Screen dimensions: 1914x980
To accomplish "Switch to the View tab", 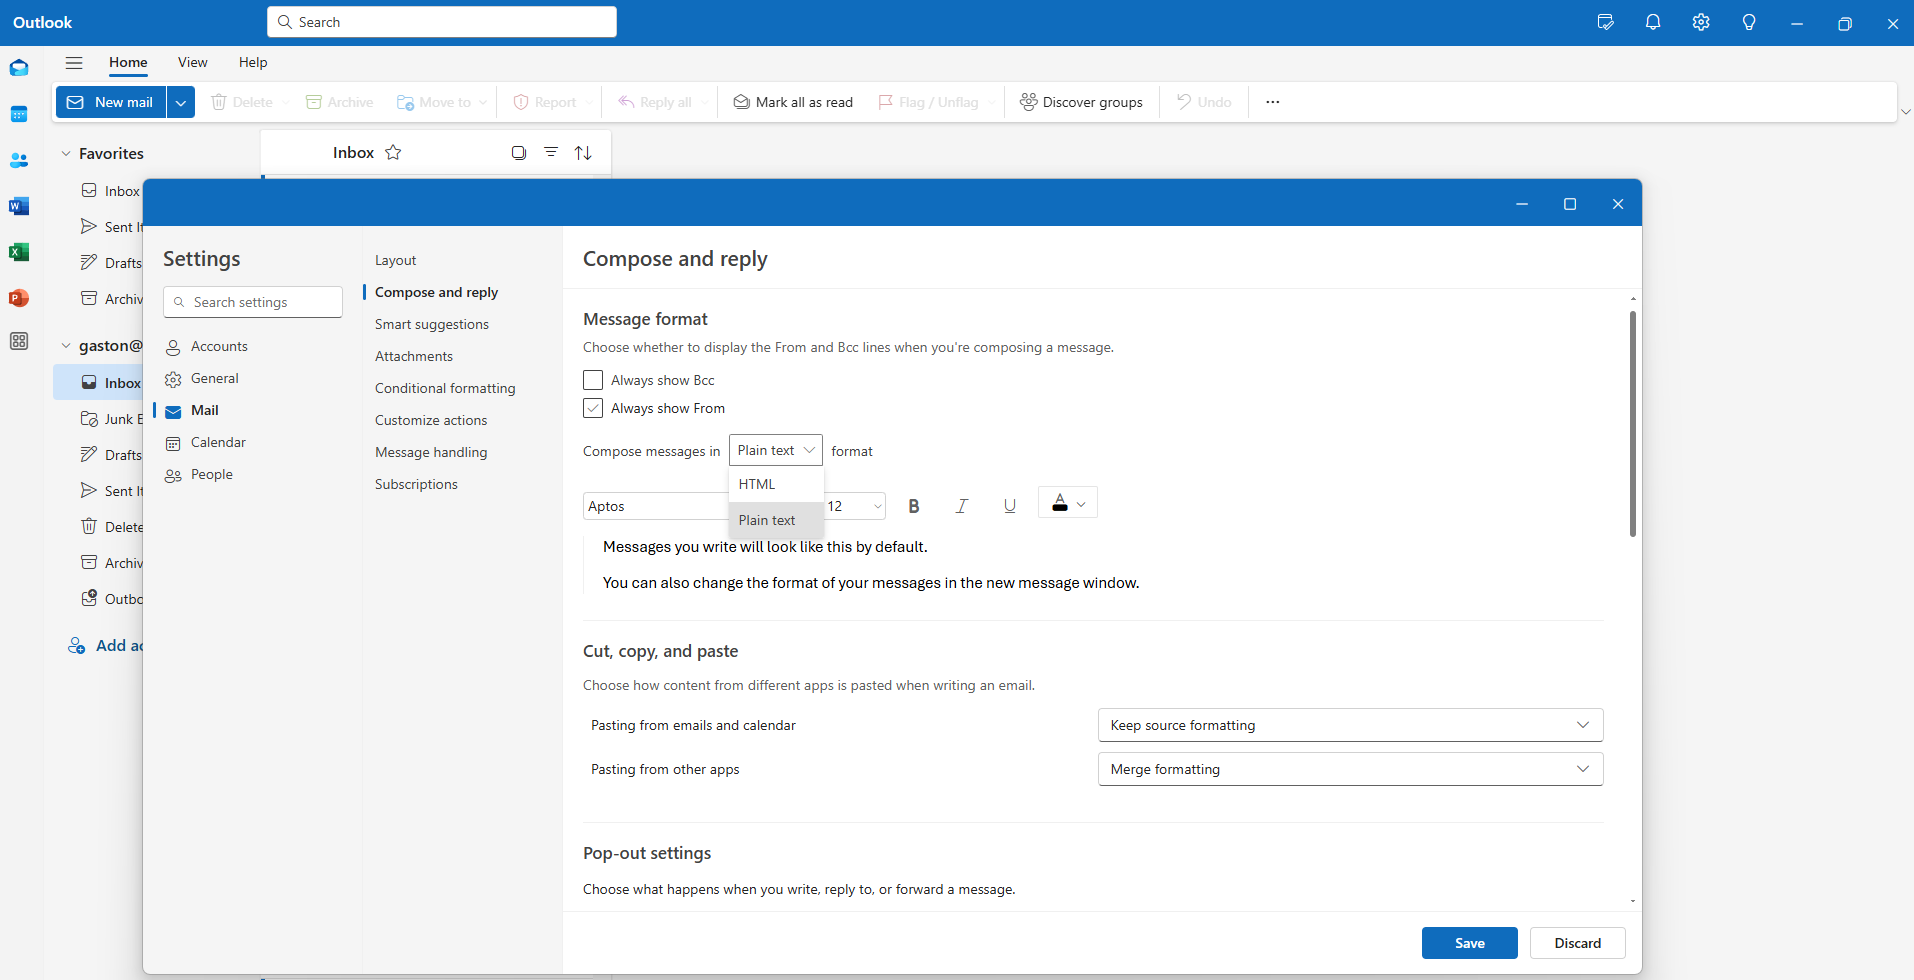I will click(x=193, y=62).
